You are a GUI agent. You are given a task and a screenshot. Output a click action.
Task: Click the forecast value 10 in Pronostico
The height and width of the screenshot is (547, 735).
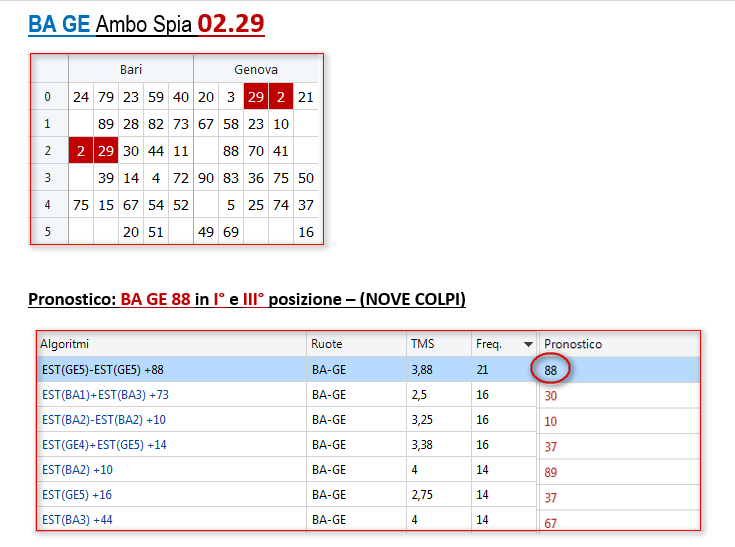[x=550, y=421]
